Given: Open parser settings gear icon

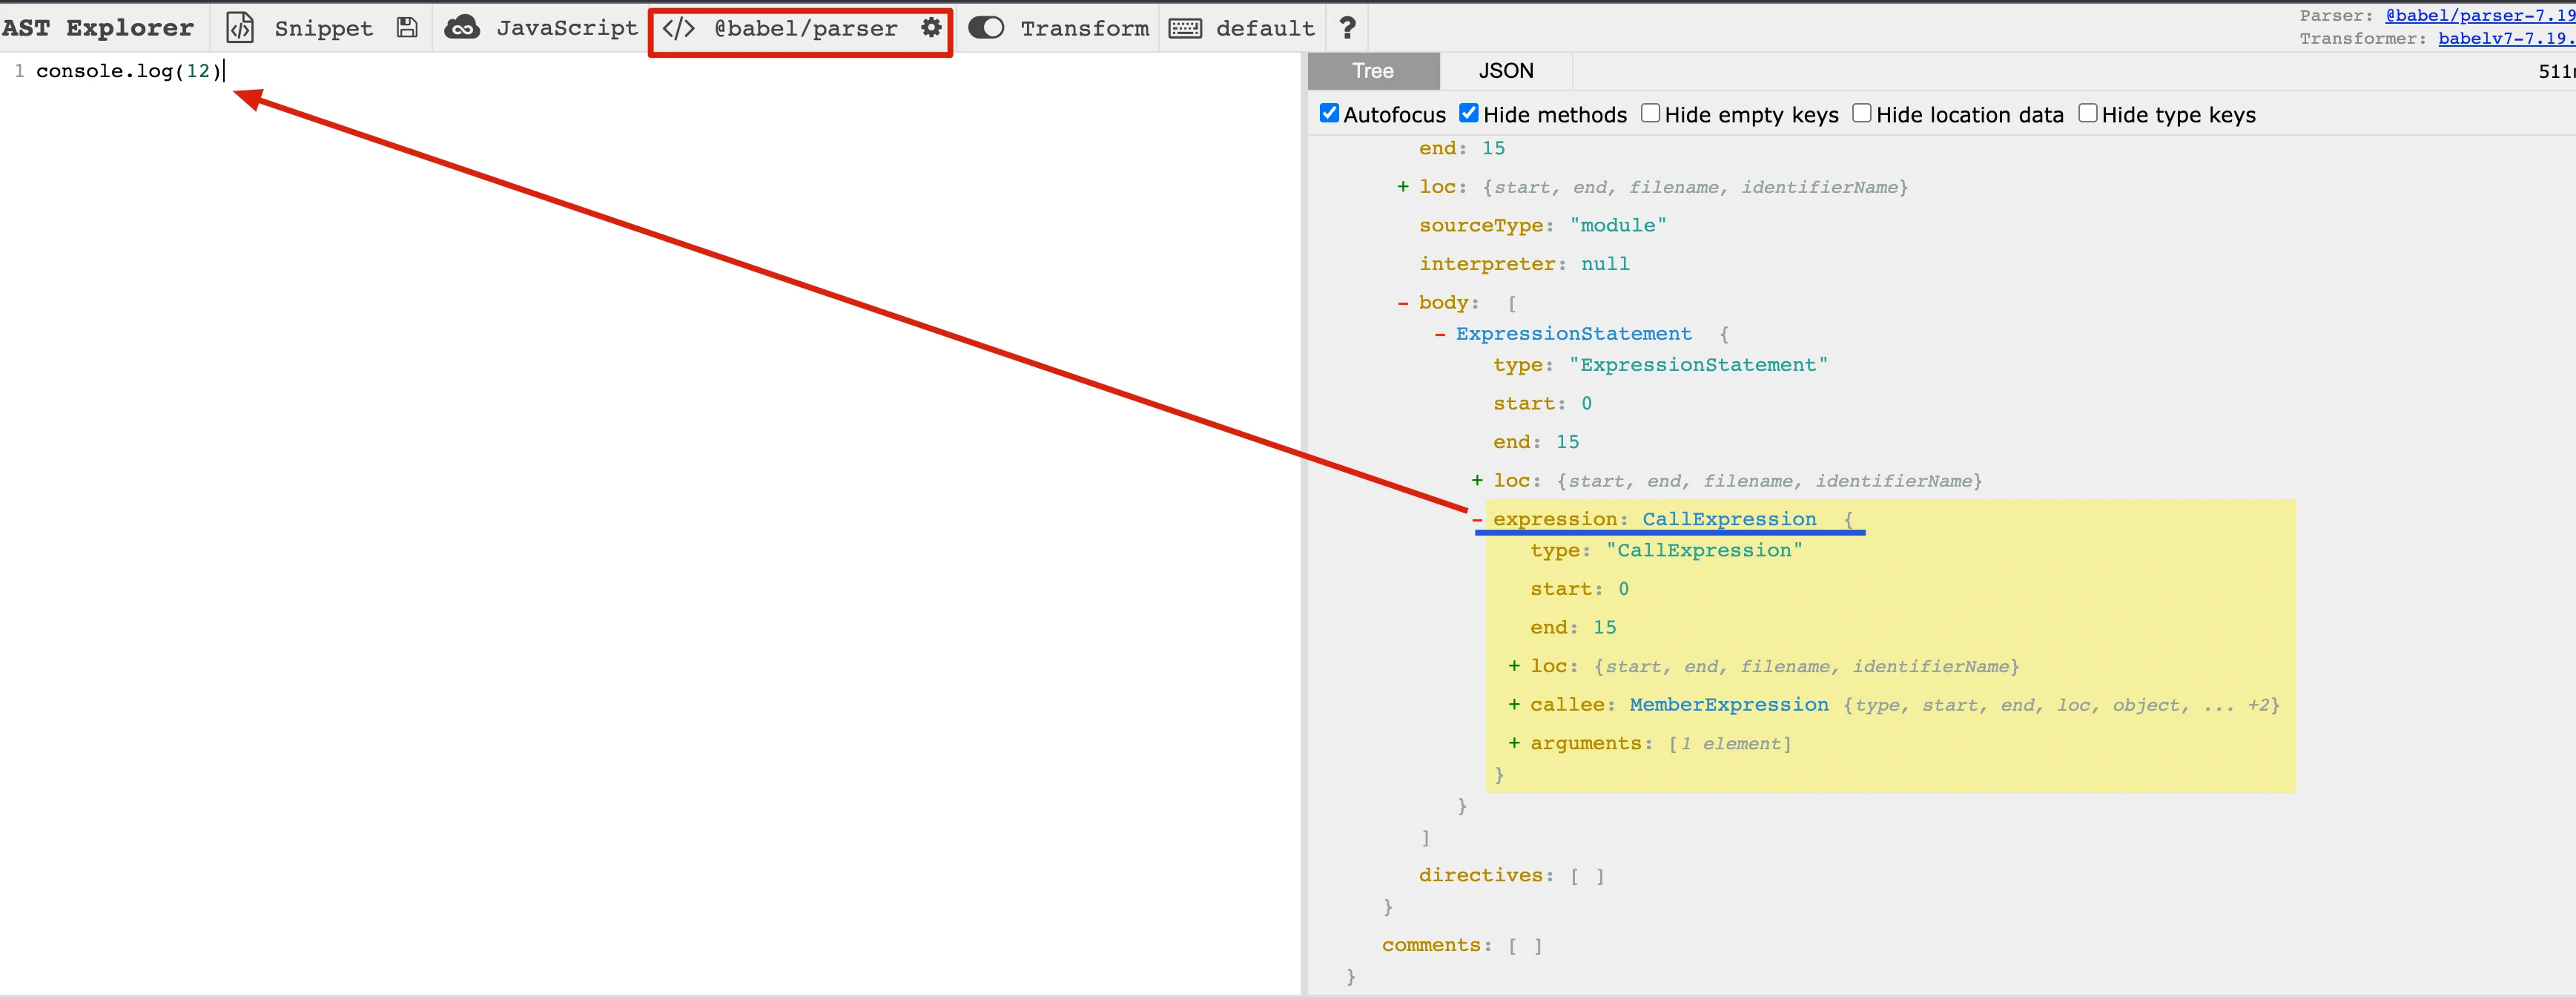Looking at the screenshot, I should pyautogui.click(x=931, y=27).
